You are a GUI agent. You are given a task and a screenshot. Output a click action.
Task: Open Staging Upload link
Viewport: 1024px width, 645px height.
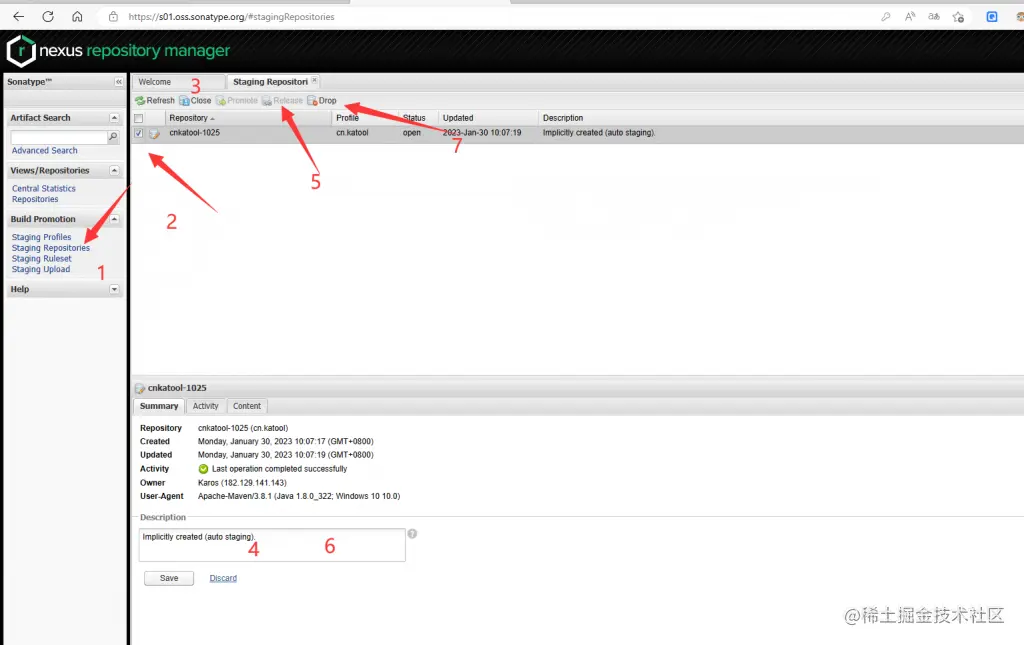coord(41,269)
